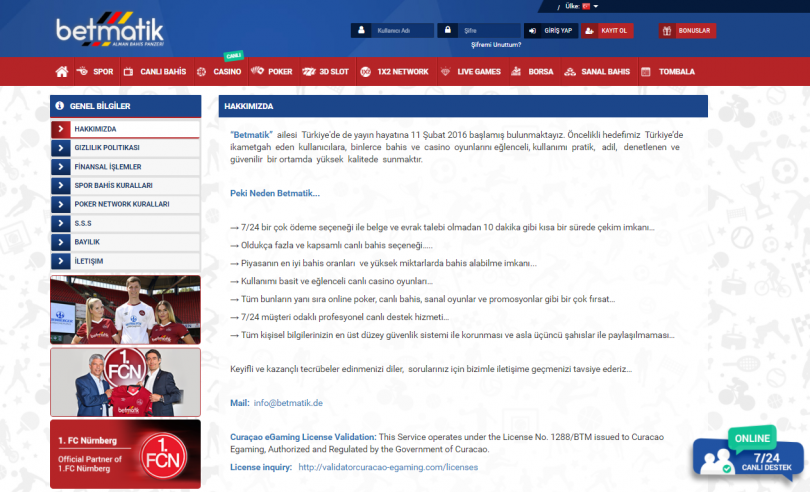Click the info@betmatik.de email link
Image resolution: width=810 pixels, height=492 pixels.
coord(288,403)
